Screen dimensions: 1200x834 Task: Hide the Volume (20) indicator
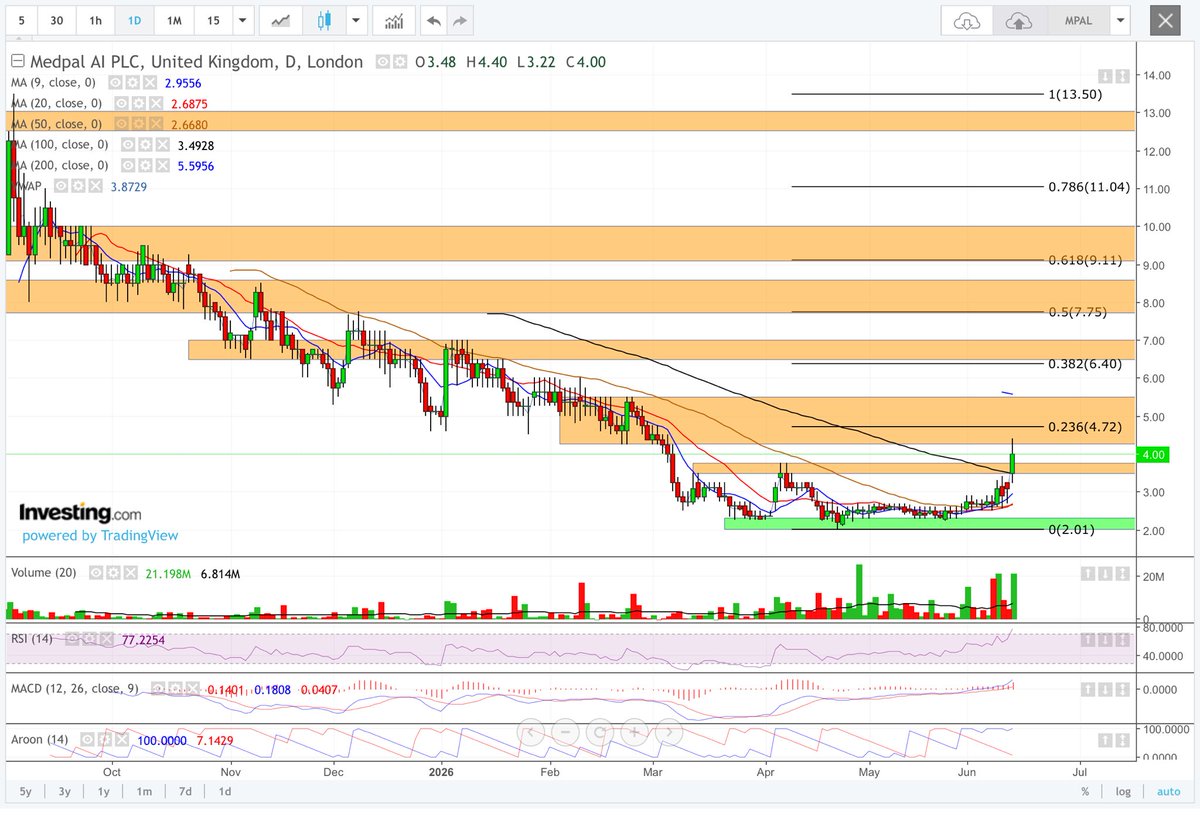95,574
